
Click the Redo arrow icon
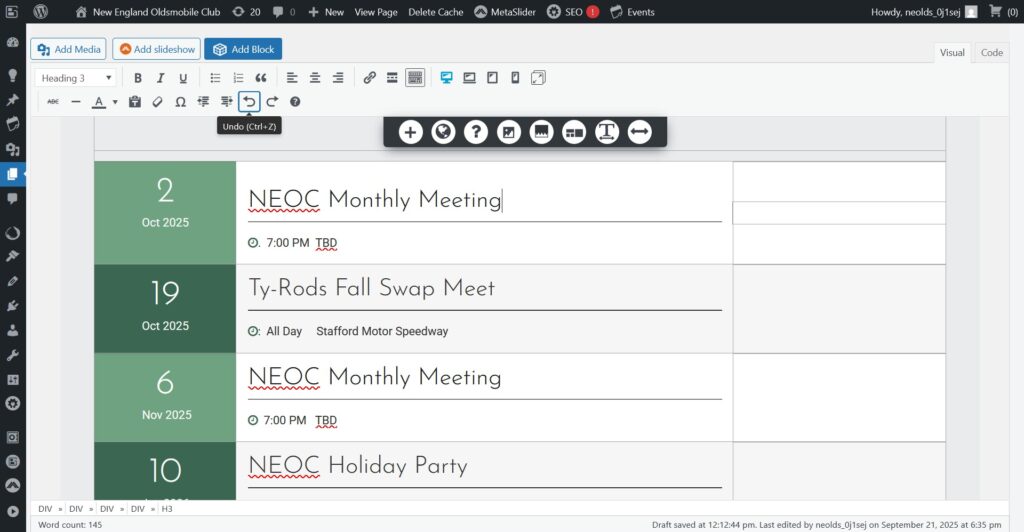(272, 102)
